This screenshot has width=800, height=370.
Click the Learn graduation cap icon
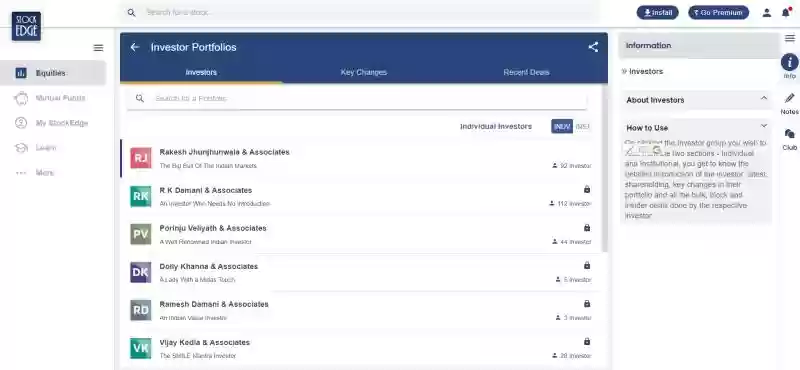(21, 148)
